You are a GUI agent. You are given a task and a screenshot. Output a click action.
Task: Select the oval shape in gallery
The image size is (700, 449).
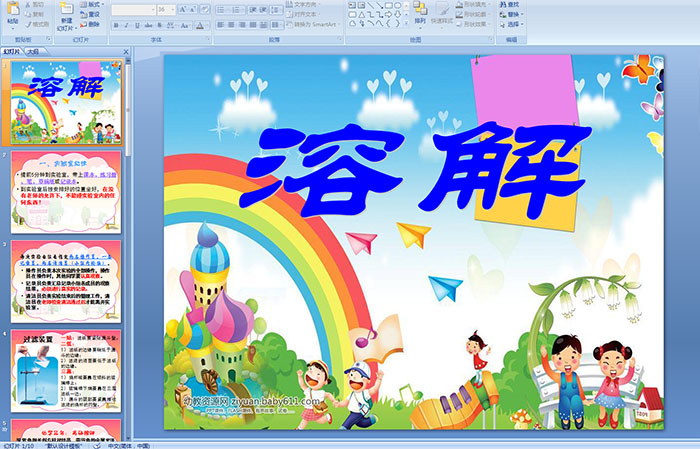pyautogui.click(x=397, y=5)
